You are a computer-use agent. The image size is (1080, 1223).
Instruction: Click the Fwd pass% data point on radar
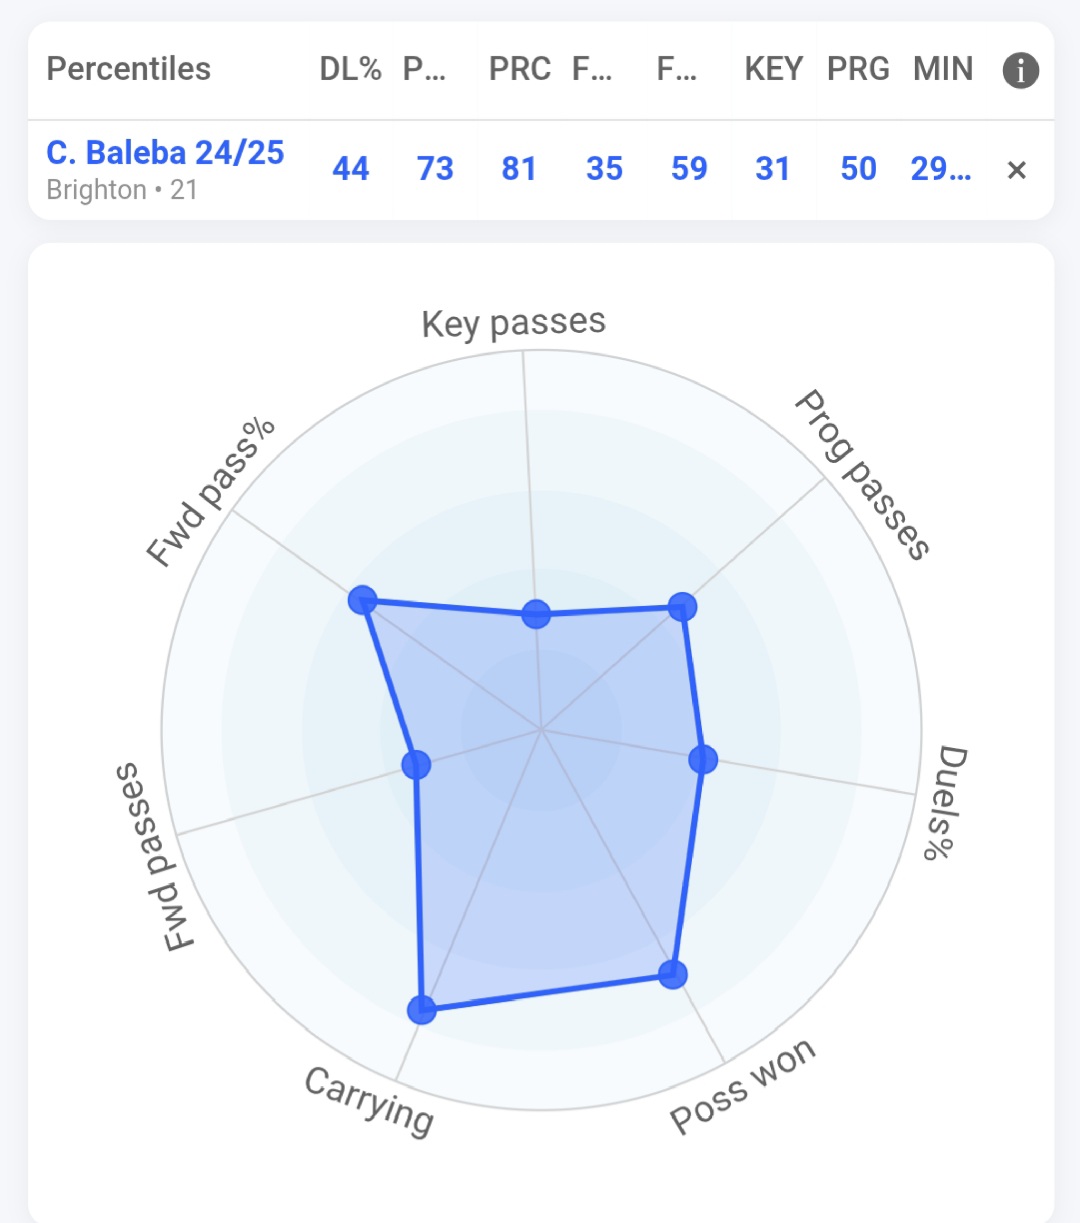(x=362, y=600)
